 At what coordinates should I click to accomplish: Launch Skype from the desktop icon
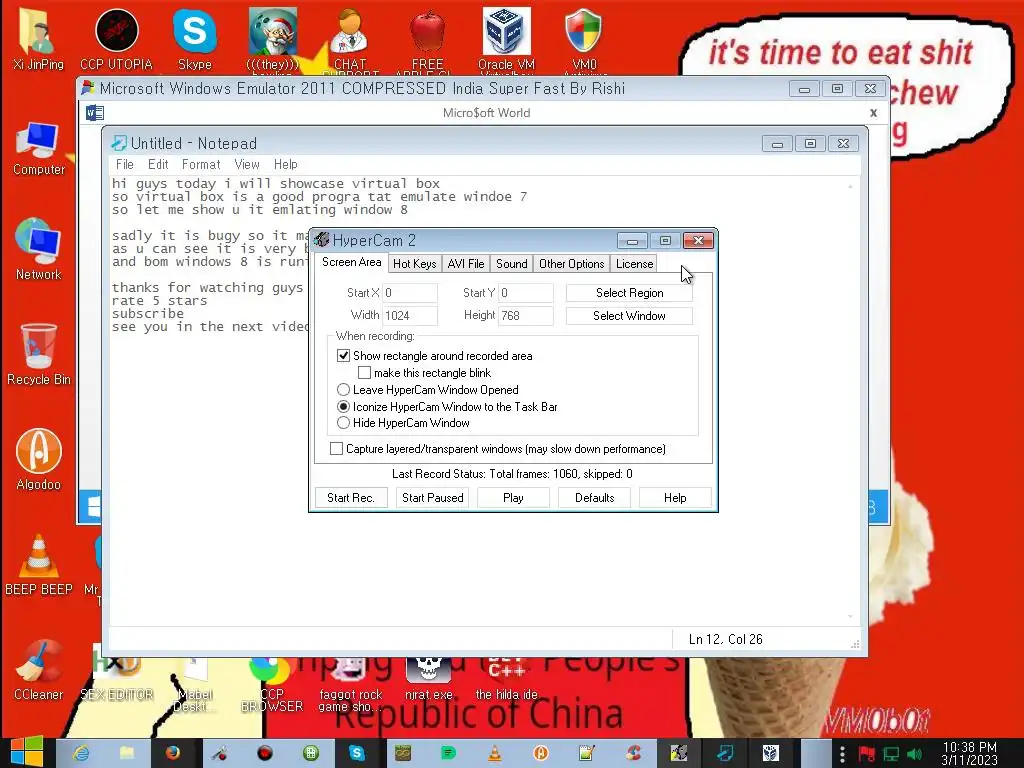click(x=195, y=38)
